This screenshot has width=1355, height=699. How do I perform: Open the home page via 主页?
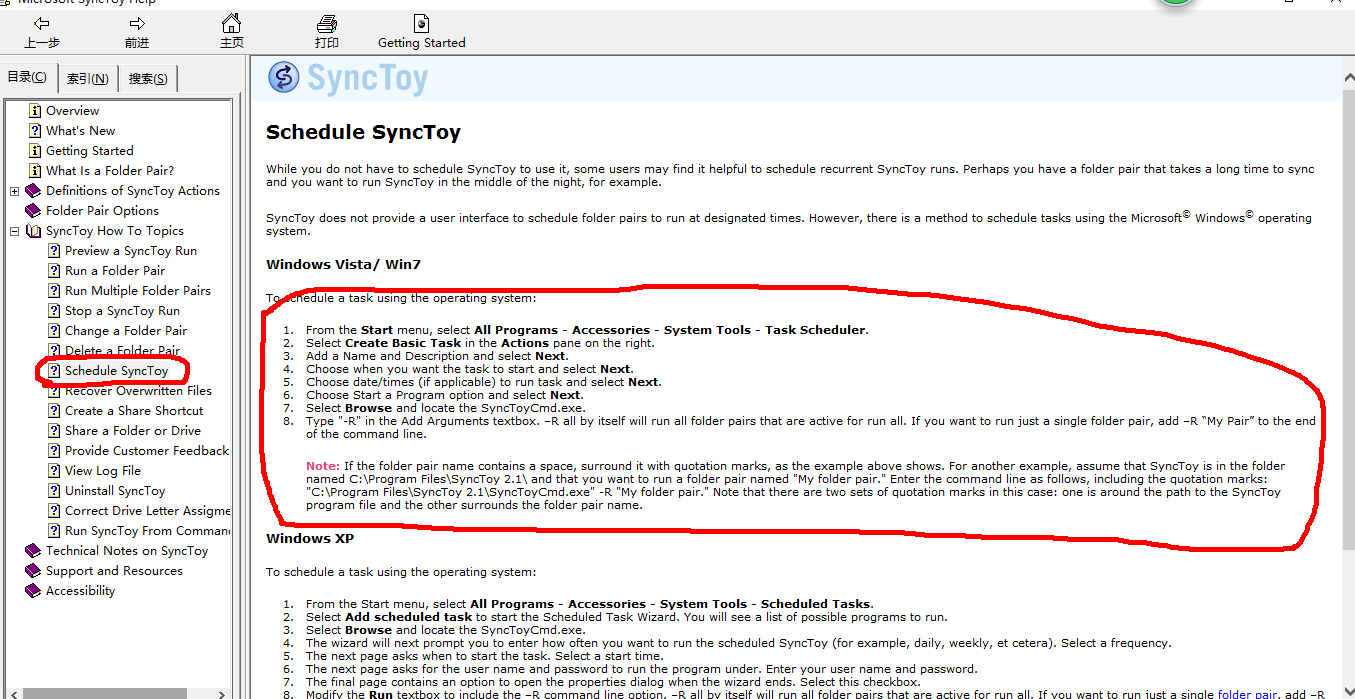pos(232,32)
